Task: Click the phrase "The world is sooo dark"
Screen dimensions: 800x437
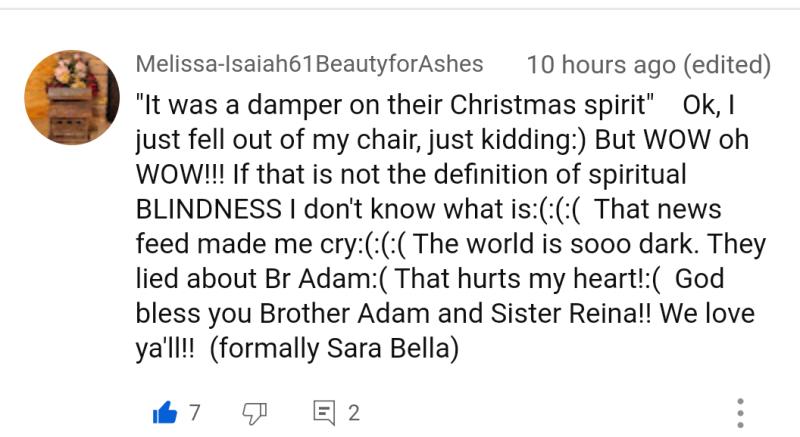Action: click(x=539, y=244)
